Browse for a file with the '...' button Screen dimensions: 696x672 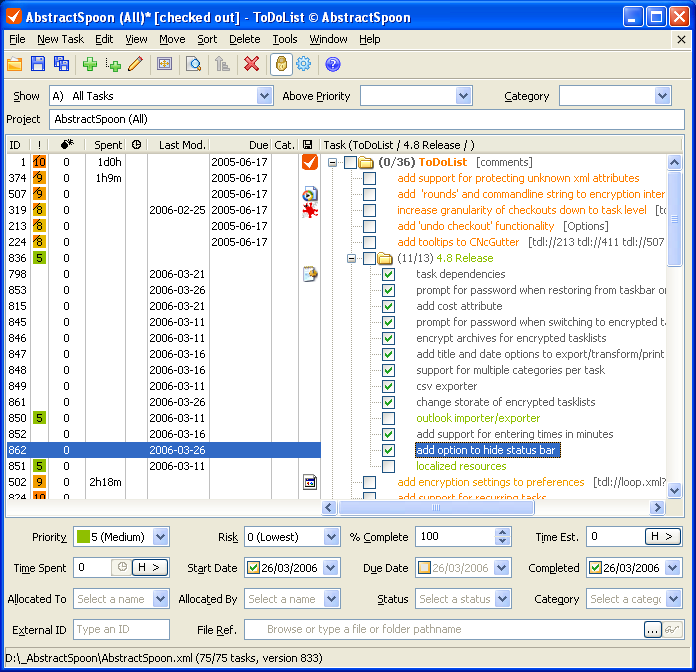click(652, 629)
